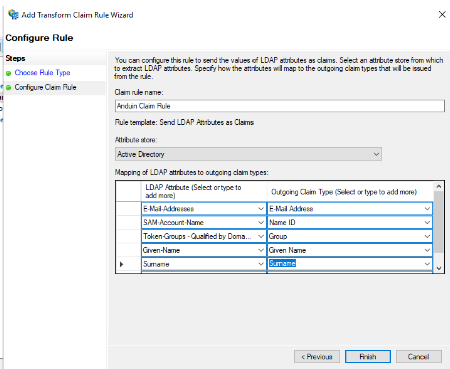The image size is (450, 369).
Task: Expand the Name ID outgoing claim dropdown
Action: 427,223
